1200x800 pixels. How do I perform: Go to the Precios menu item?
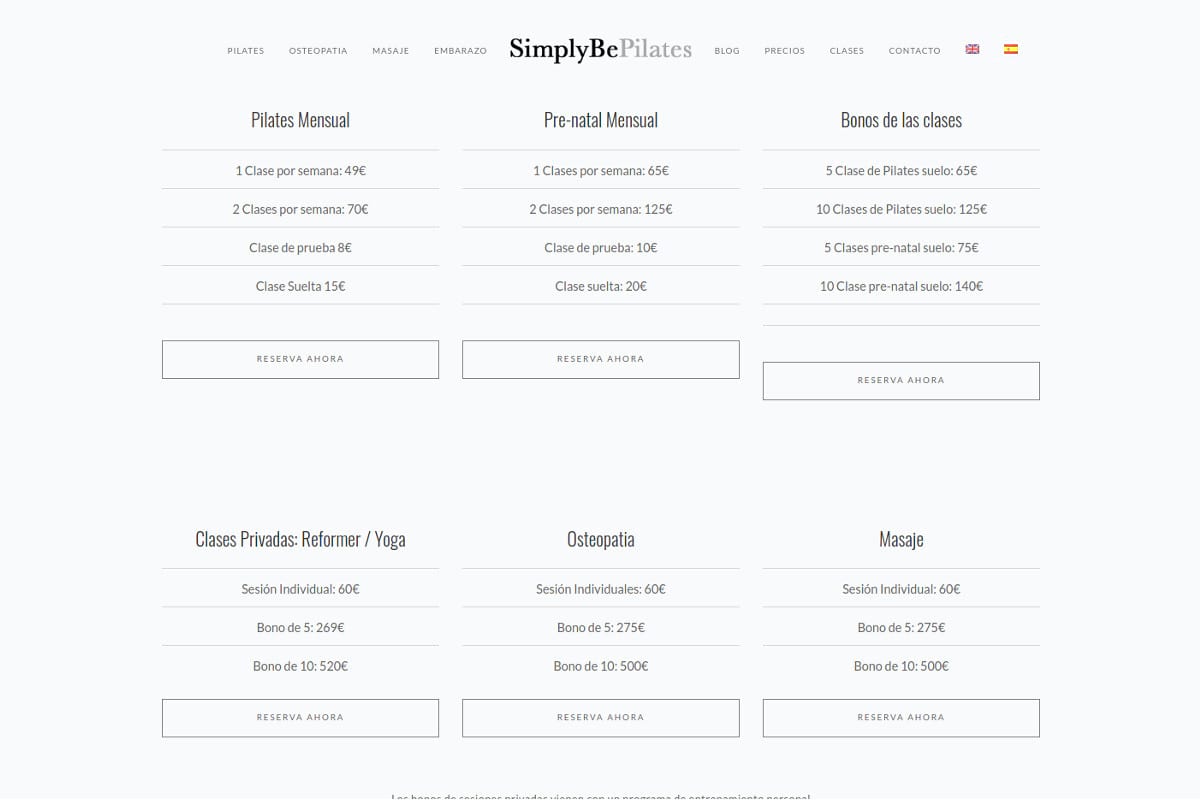click(785, 51)
